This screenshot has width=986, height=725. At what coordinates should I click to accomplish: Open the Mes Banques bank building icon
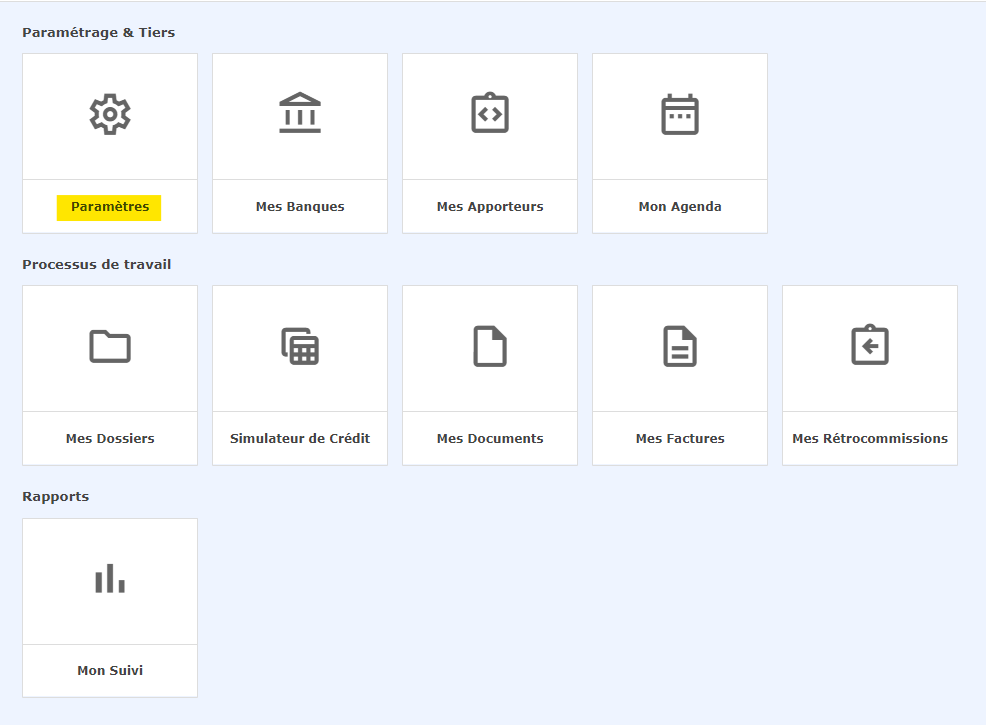[300, 113]
